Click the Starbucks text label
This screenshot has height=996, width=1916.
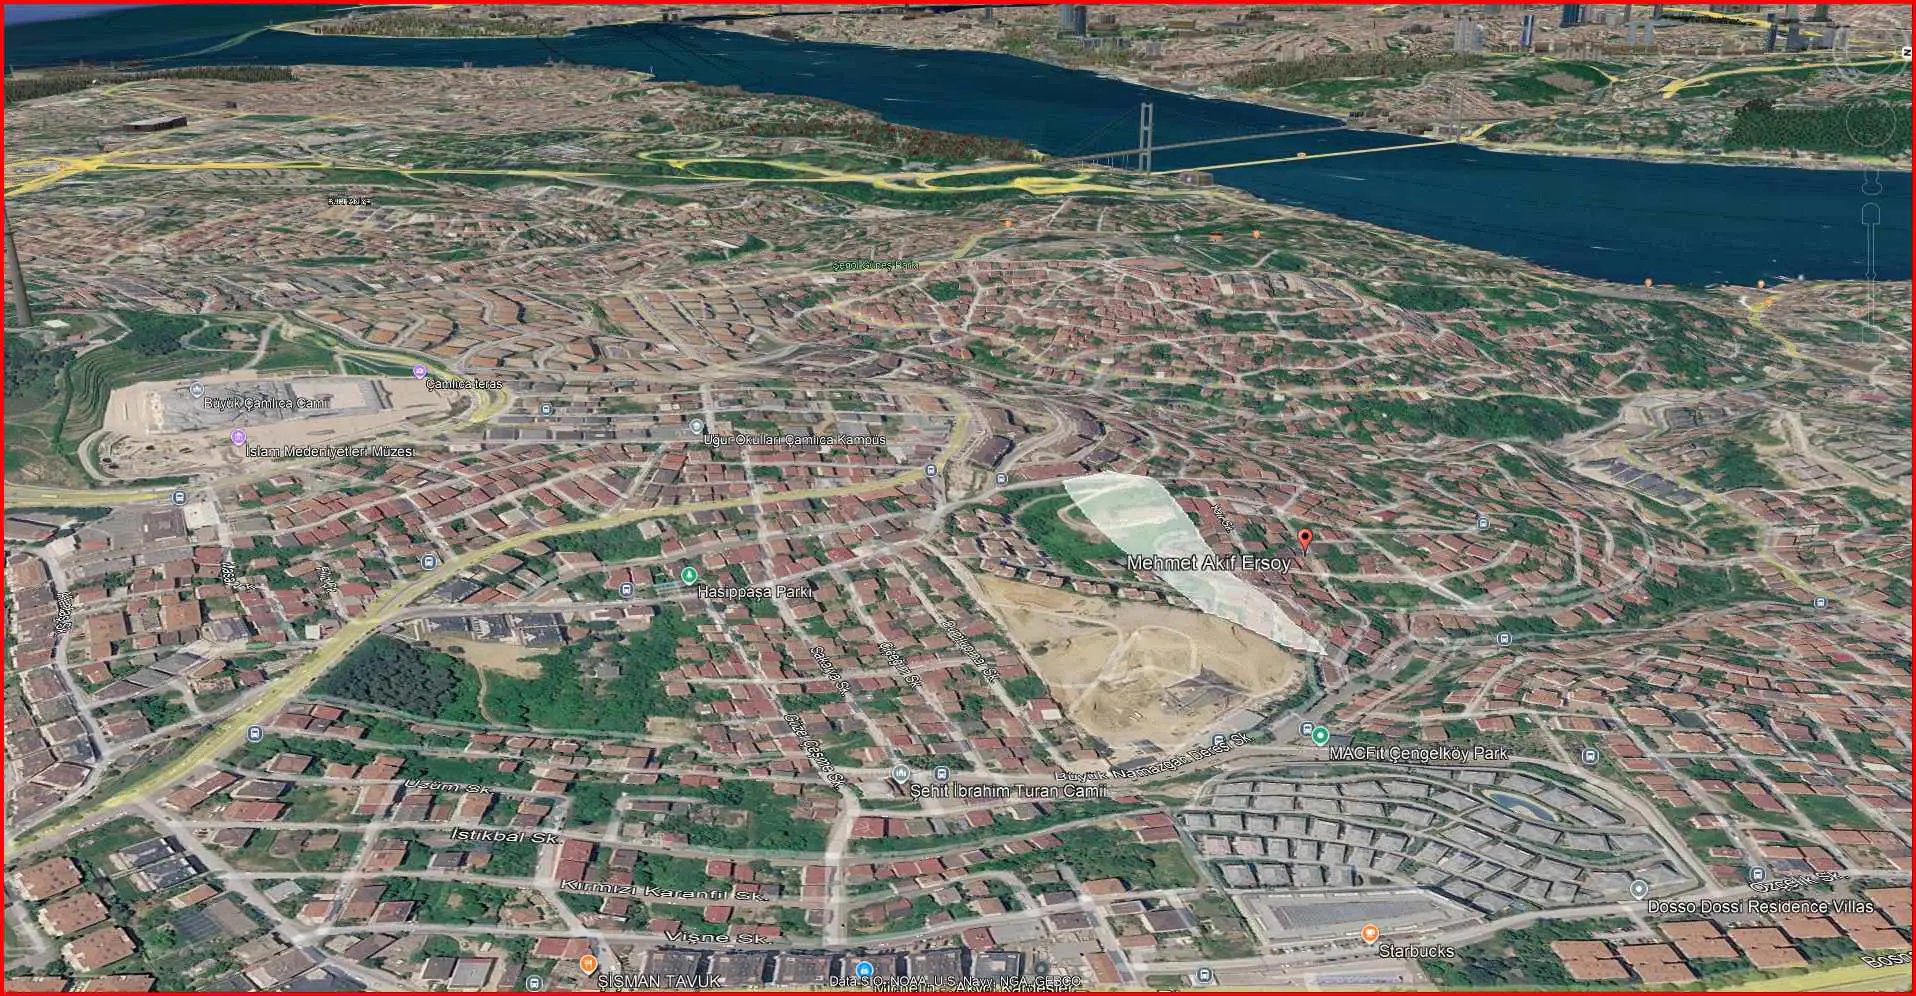point(1416,951)
